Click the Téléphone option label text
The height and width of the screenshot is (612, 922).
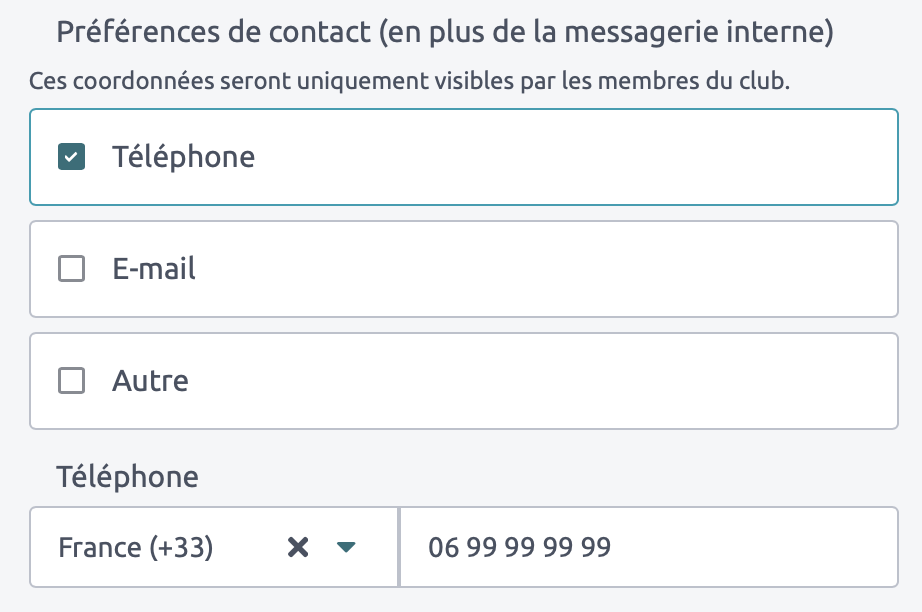tap(183, 157)
